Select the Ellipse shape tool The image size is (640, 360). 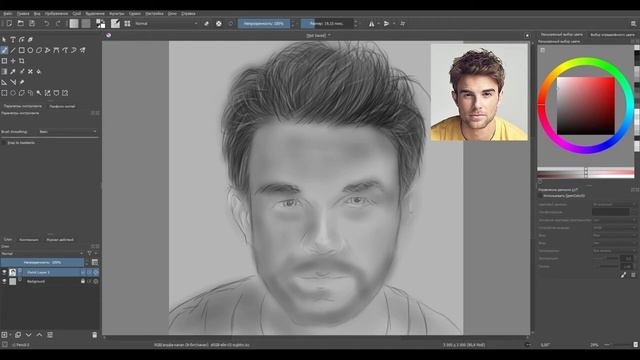30,50
